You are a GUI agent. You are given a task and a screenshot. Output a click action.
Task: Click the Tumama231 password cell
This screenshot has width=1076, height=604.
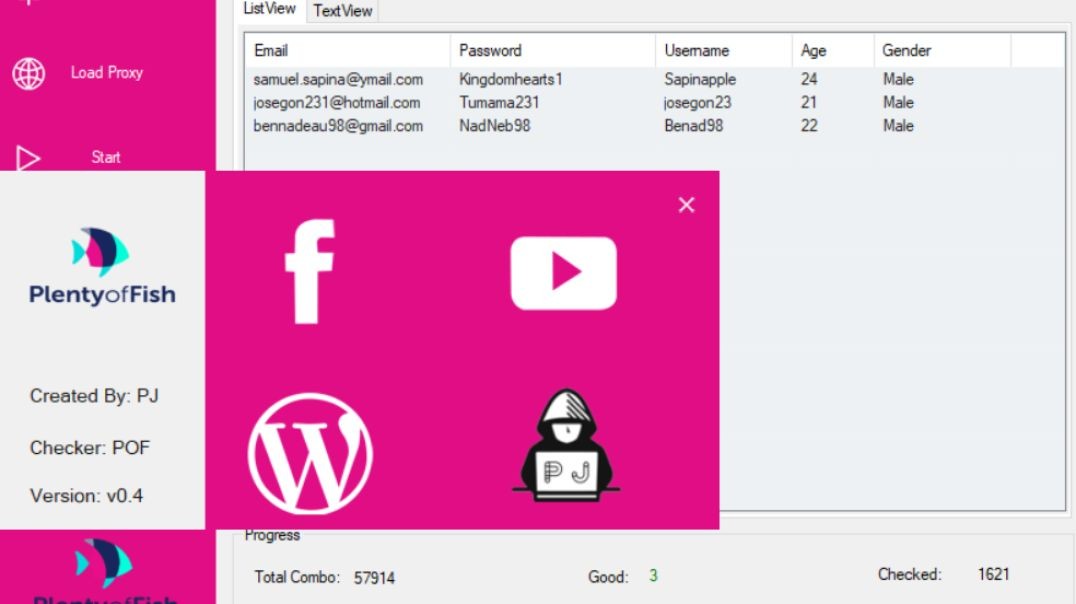(499, 102)
